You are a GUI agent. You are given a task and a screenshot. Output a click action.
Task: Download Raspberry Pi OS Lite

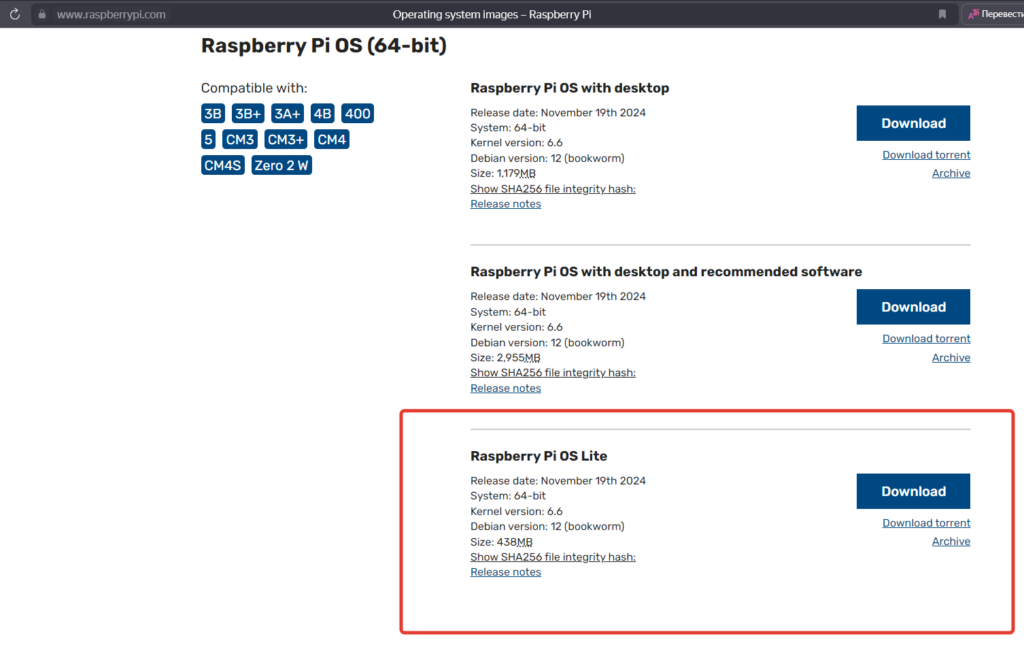[913, 491]
